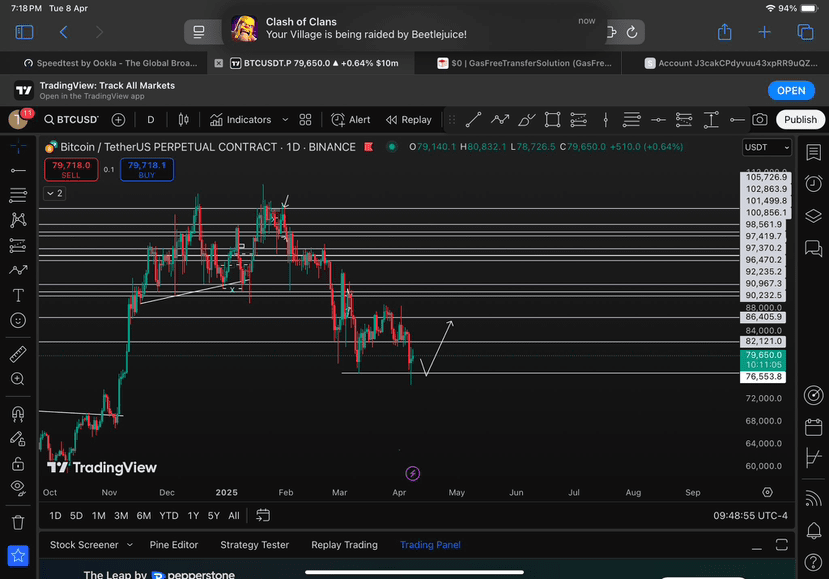Switch to Speedtest by Ookla browser tab
Viewport: 829px width, 579px height.
(x=110, y=63)
